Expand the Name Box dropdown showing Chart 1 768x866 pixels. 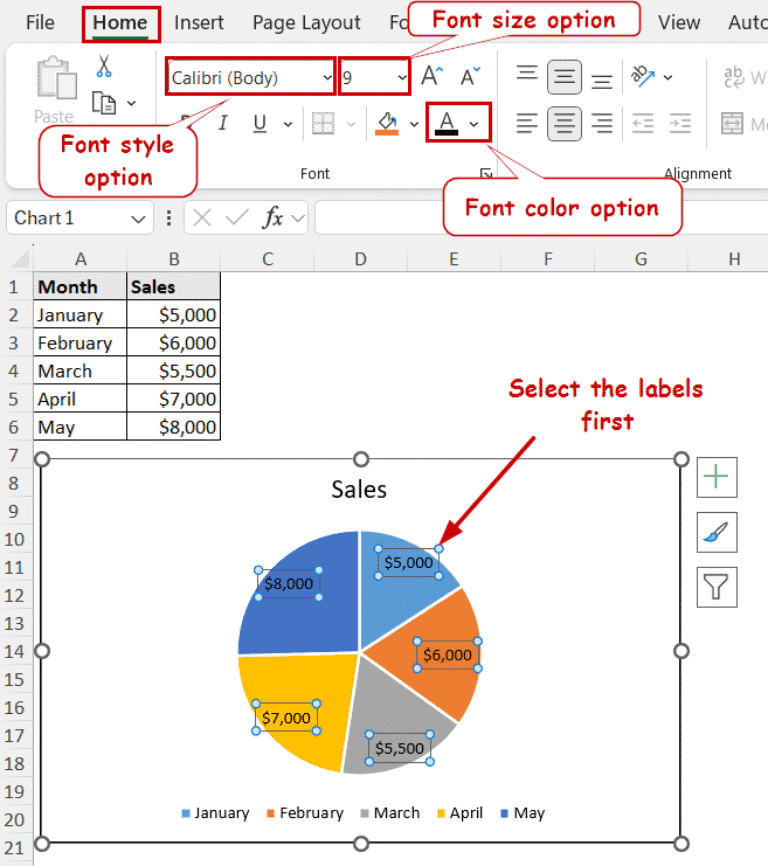click(x=137, y=218)
